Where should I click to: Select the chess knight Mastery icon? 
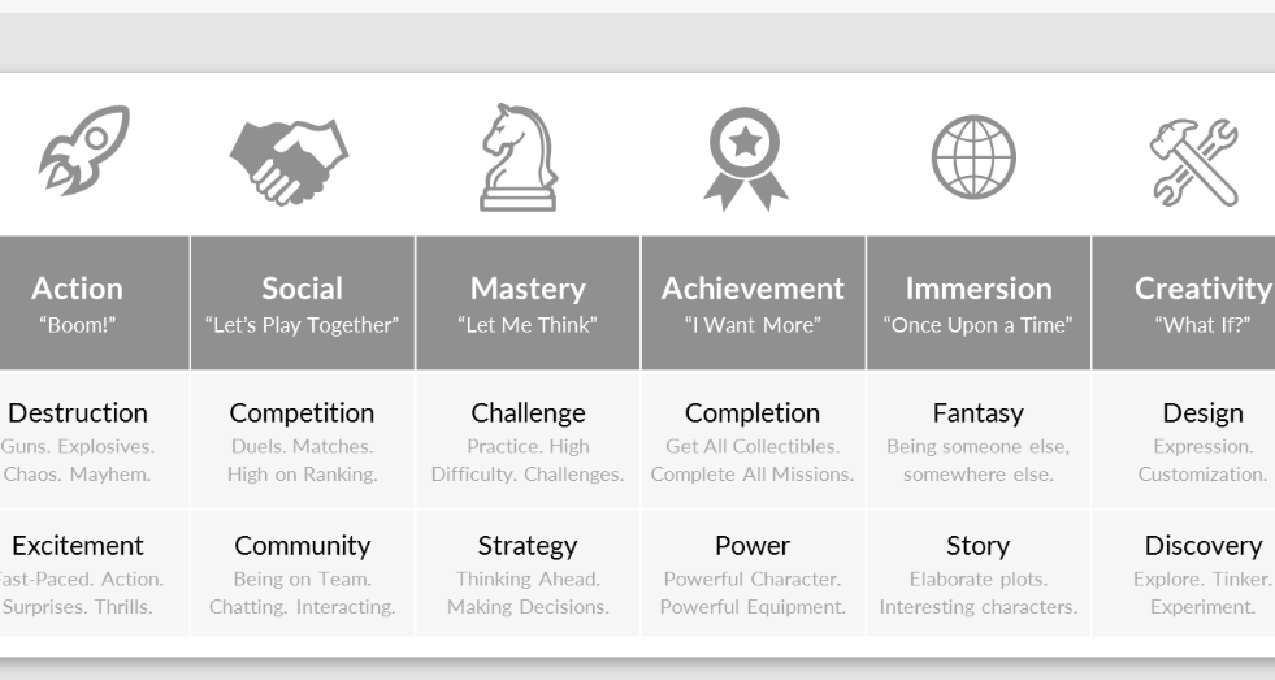click(518, 158)
